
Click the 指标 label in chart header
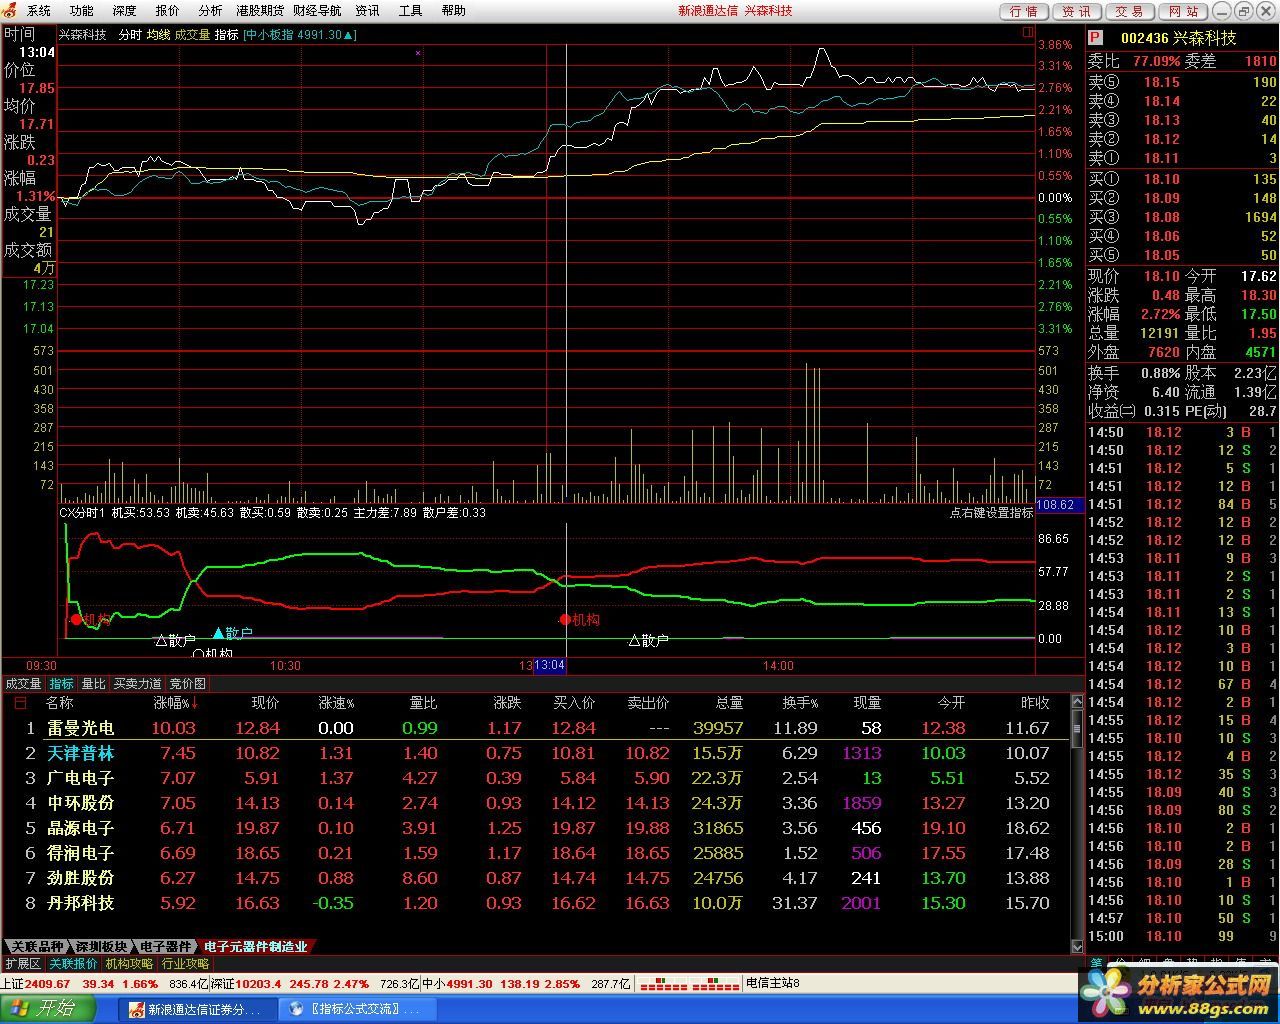point(226,34)
